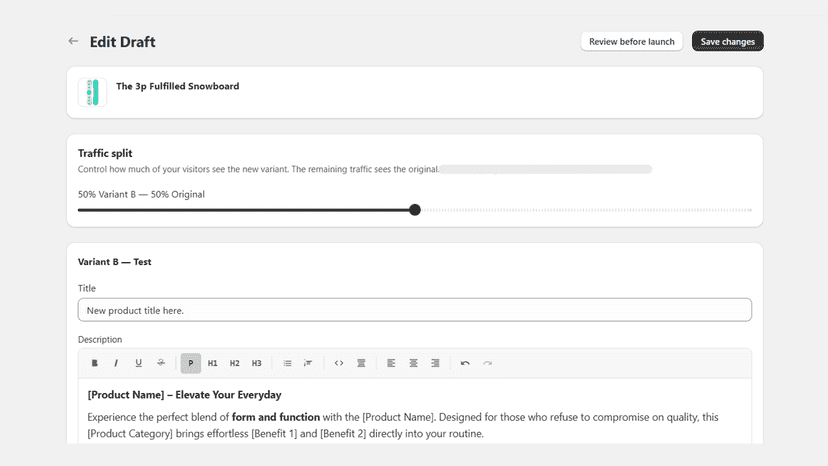Image resolution: width=828 pixels, height=466 pixels.
Task: Apply the H1 heading style
Action: coord(212,363)
